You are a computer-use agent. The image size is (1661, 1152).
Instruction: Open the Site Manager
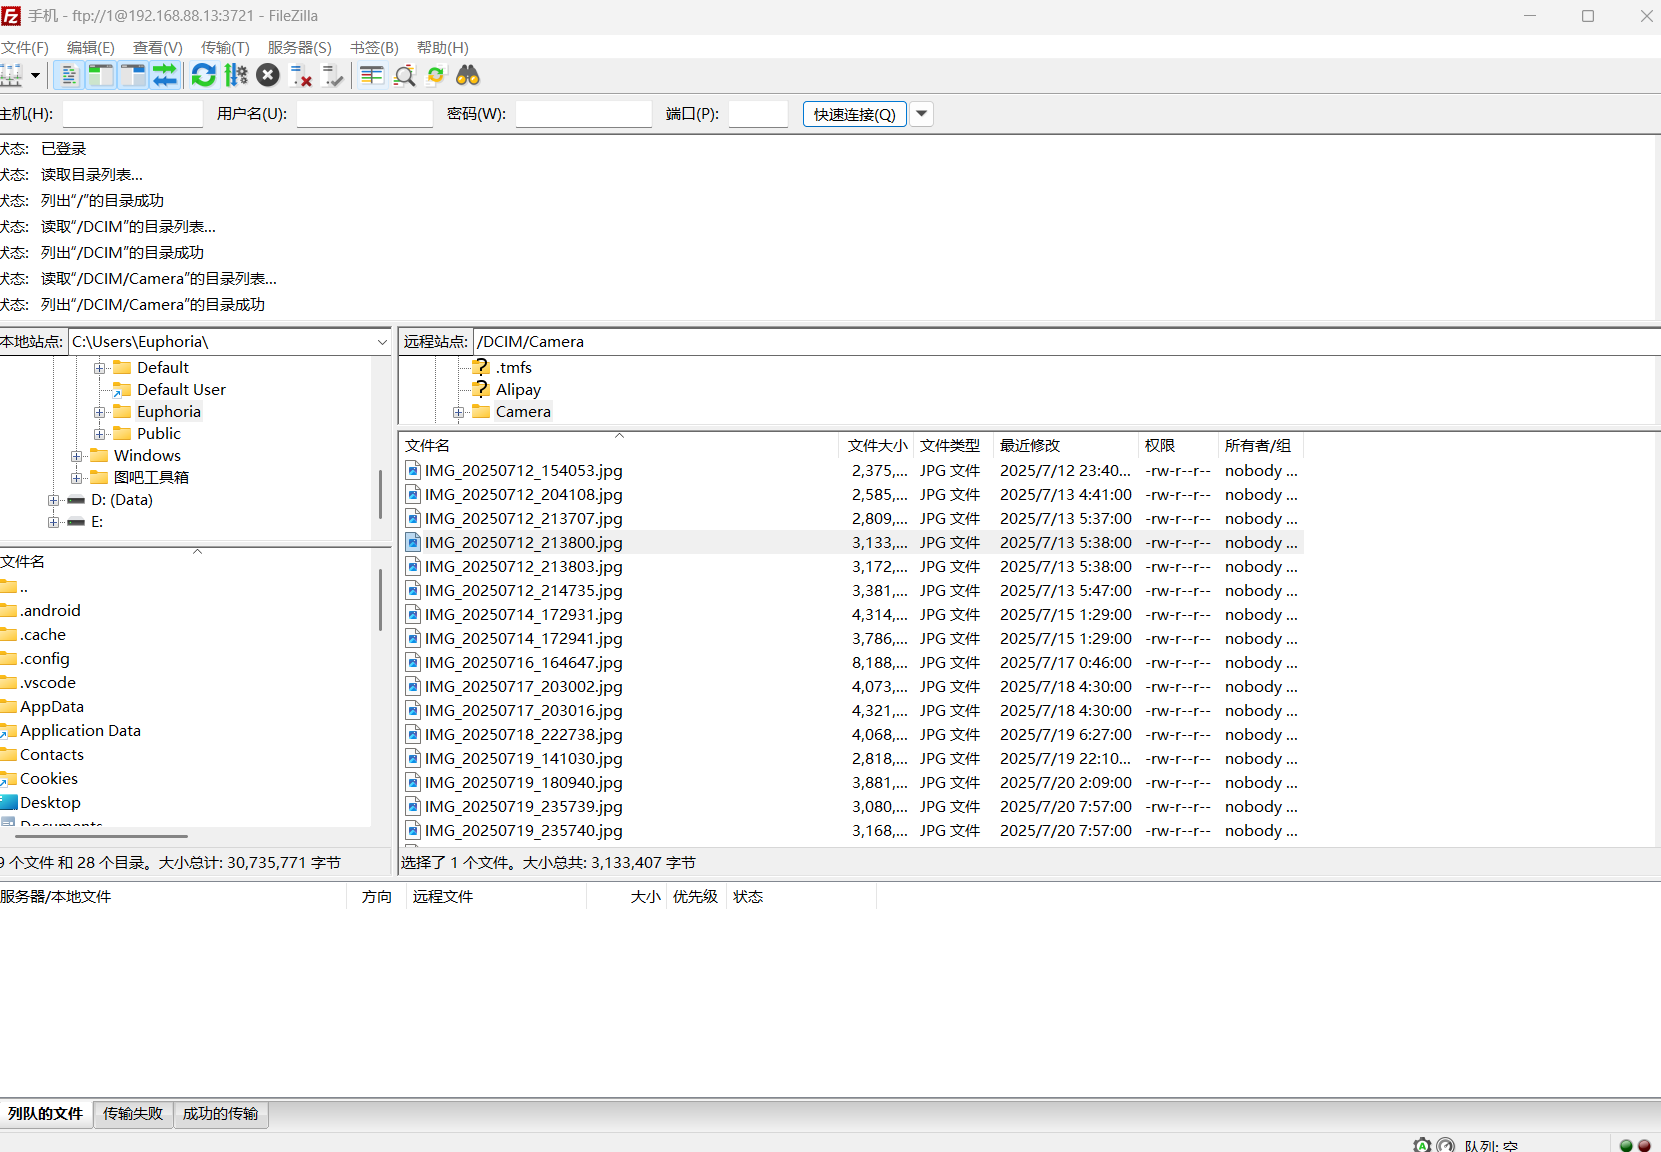click(x=11, y=75)
